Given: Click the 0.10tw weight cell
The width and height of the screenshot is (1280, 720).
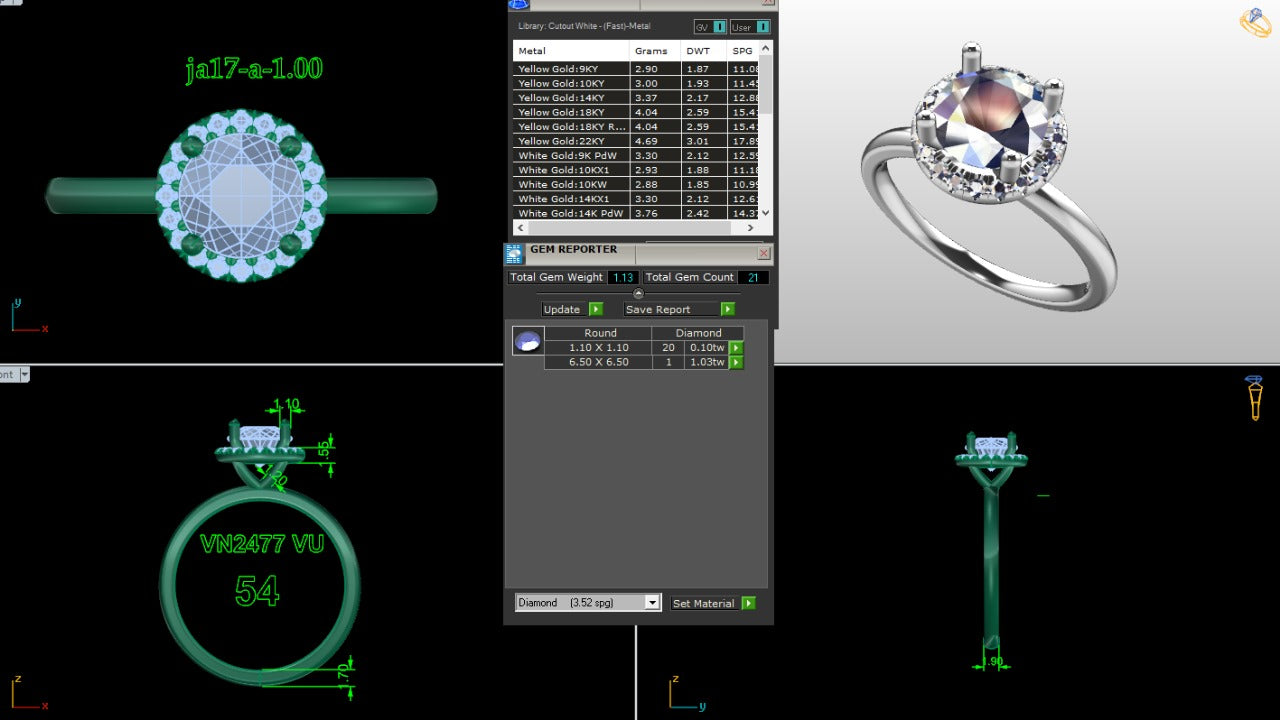Looking at the screenshot, I should [x=706, y=348].
